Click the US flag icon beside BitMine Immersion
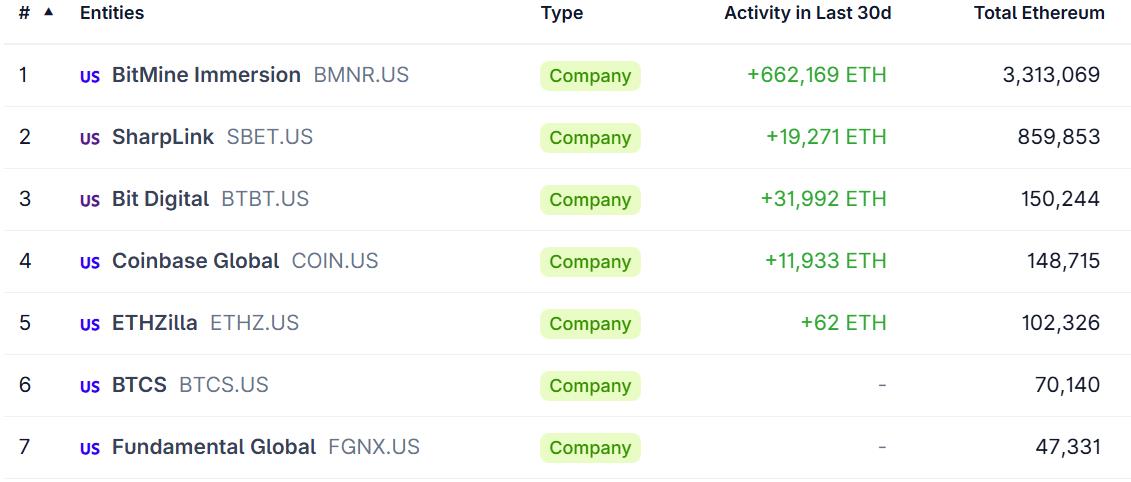 click(x=90, y=76)
